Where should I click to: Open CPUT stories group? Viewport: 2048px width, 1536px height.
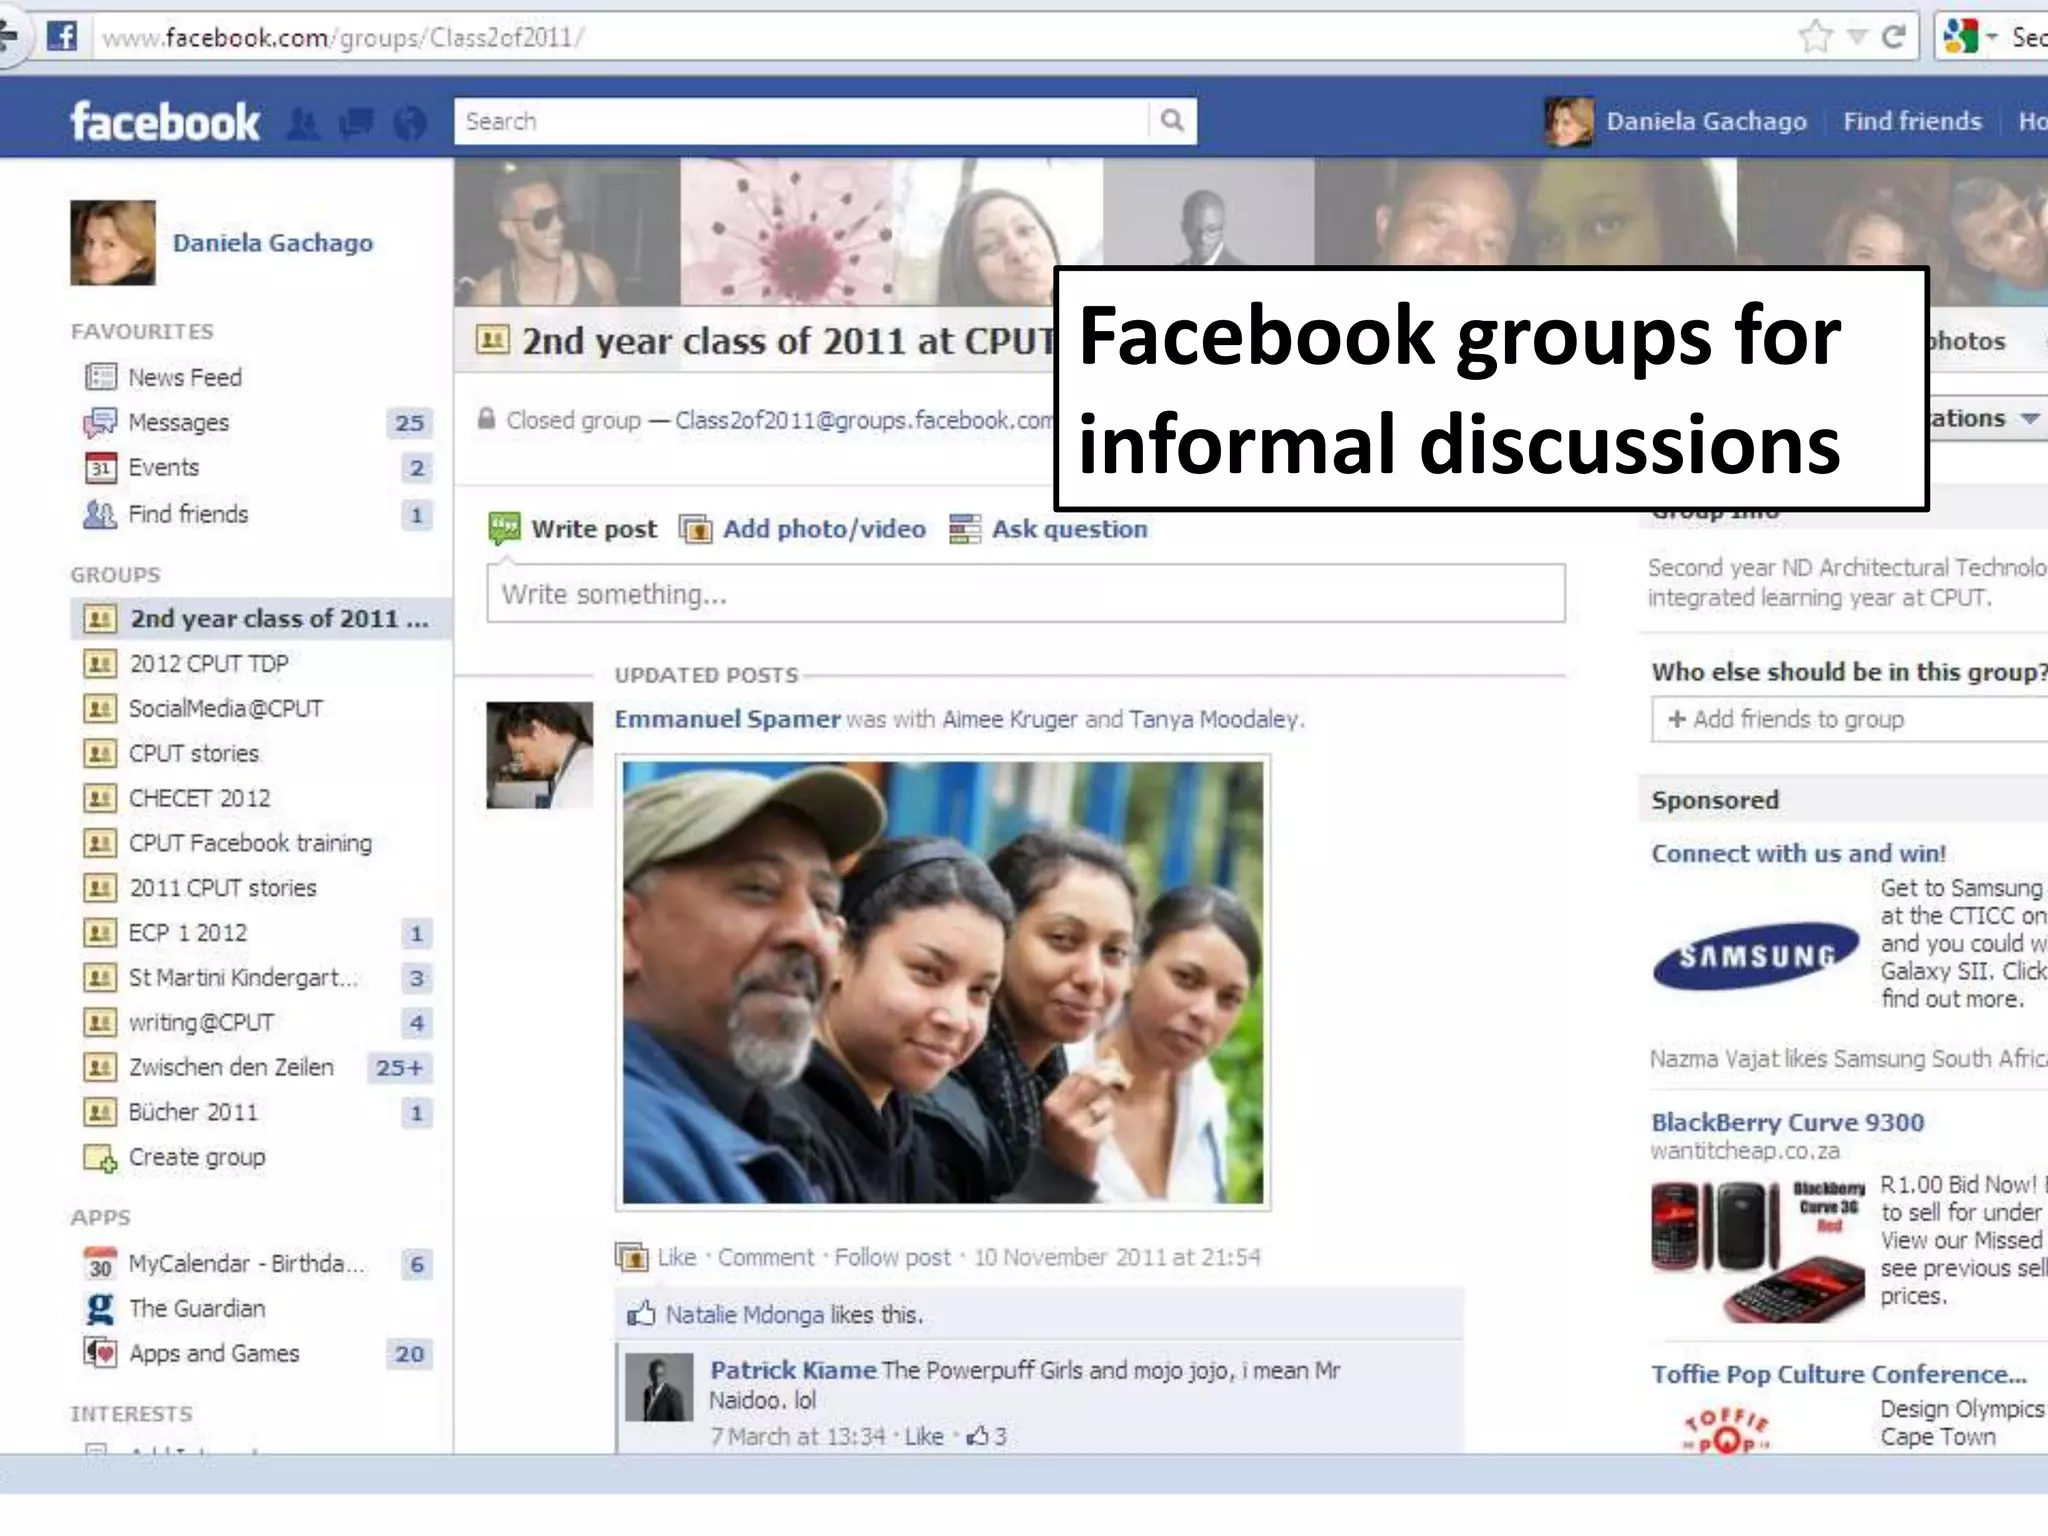193,753
